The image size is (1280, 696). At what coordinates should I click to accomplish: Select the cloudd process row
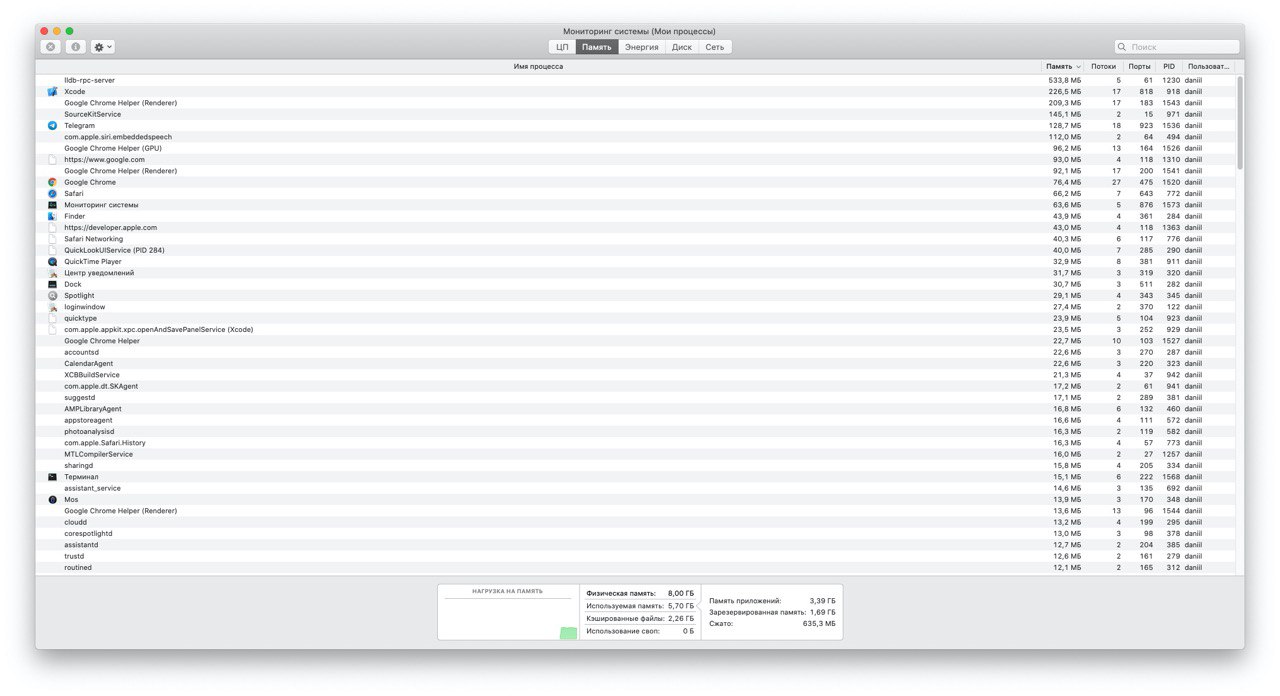[x=636, y=522]
